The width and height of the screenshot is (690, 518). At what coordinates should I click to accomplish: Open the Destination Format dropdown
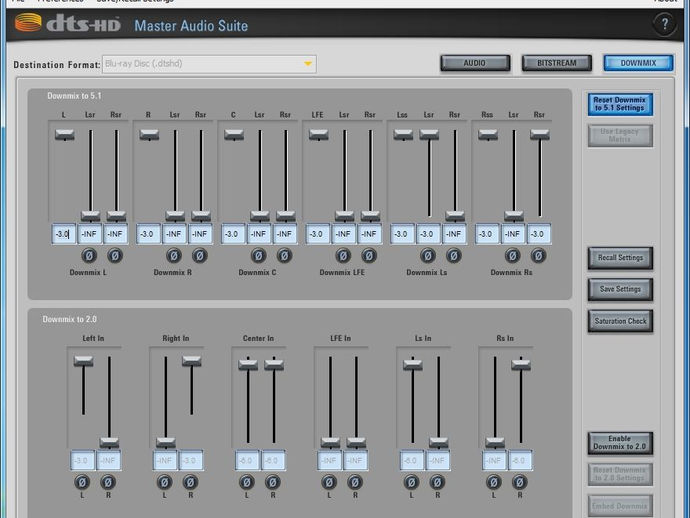[209, 64]
